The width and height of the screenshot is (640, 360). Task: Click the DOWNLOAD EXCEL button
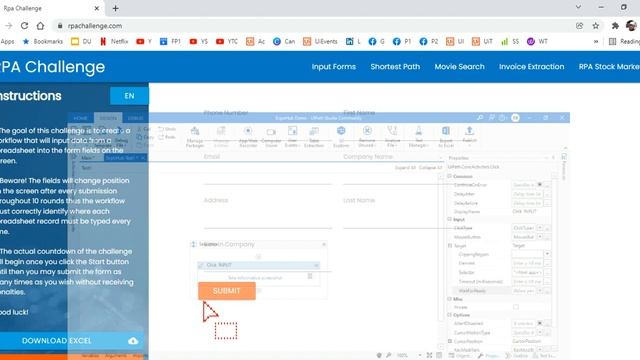point(73,341)
